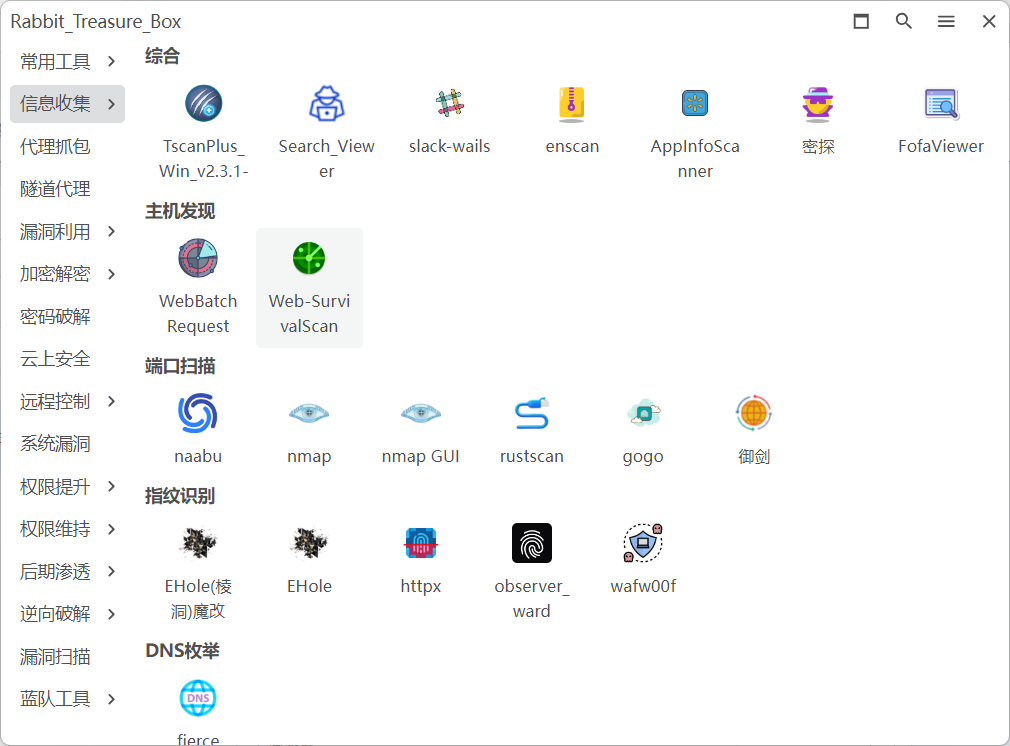1010x746 pixels.
Task: Launch the enscan tool
Action: (x=572, y=104)
